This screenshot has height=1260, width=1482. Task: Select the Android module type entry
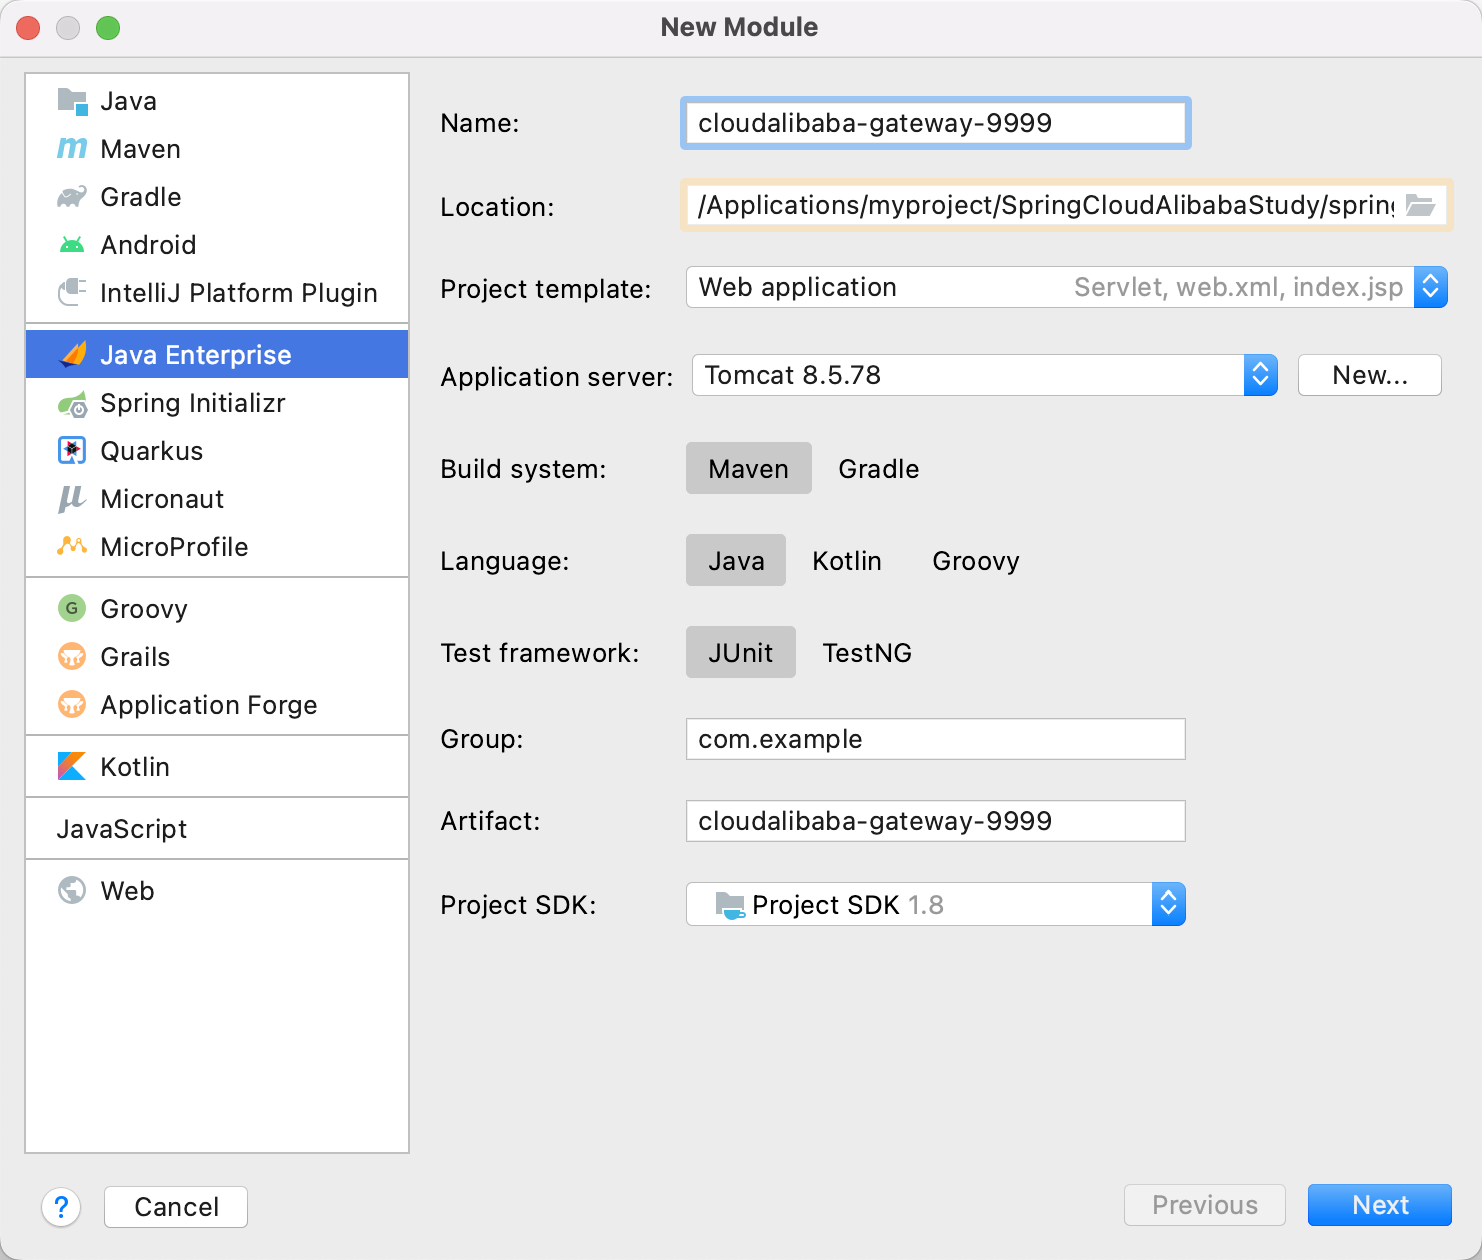tap(217, 245)
